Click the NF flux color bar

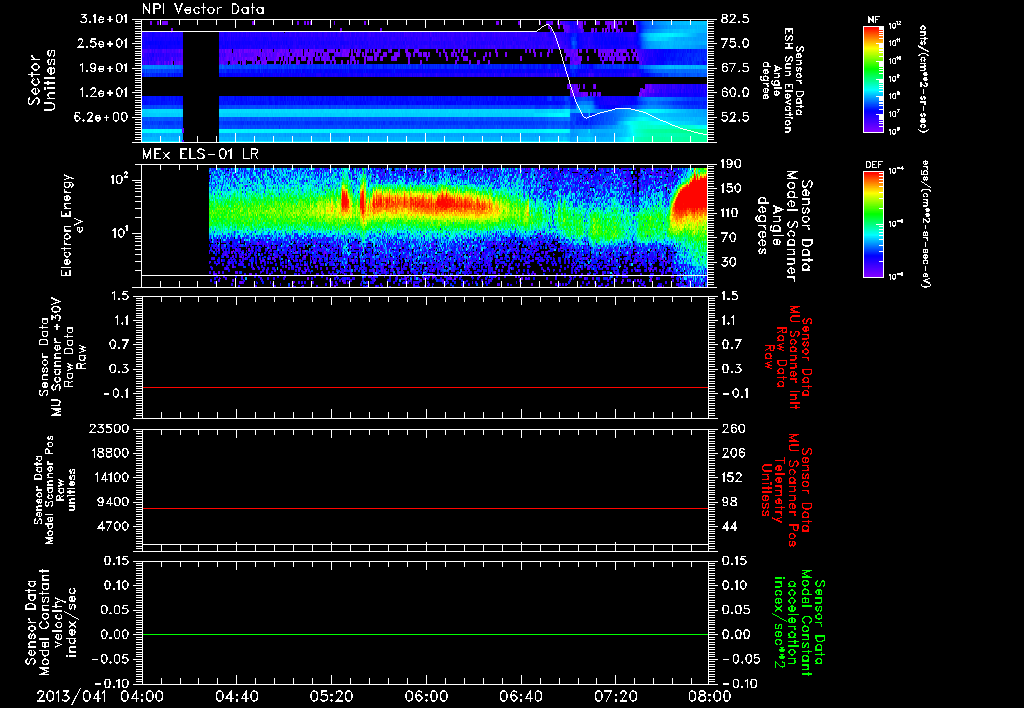pyautogui.click(x=874, y=78)
